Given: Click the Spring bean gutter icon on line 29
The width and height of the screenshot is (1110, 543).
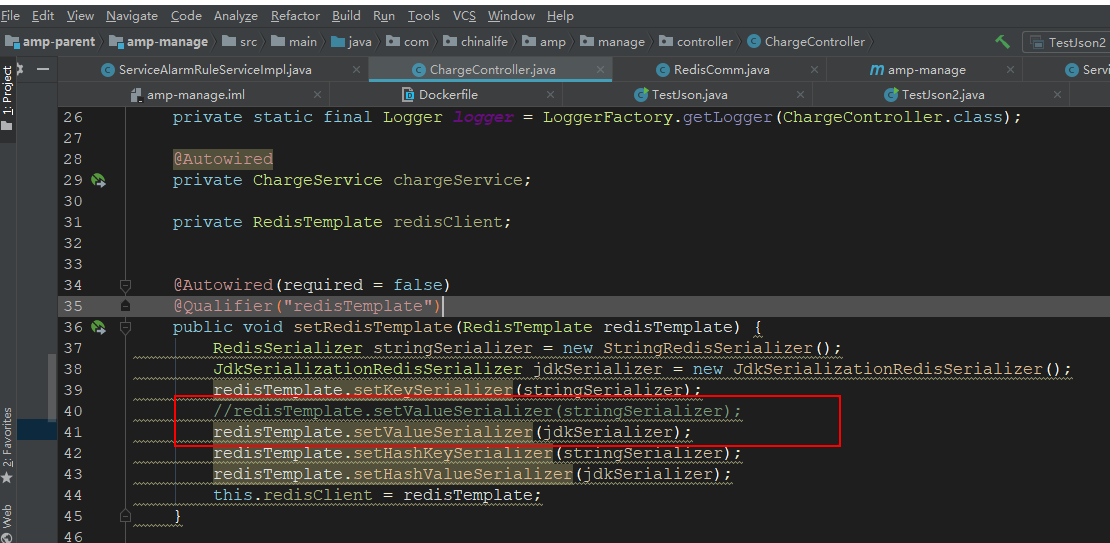Looking at the screenshot, I should point(98,181).
